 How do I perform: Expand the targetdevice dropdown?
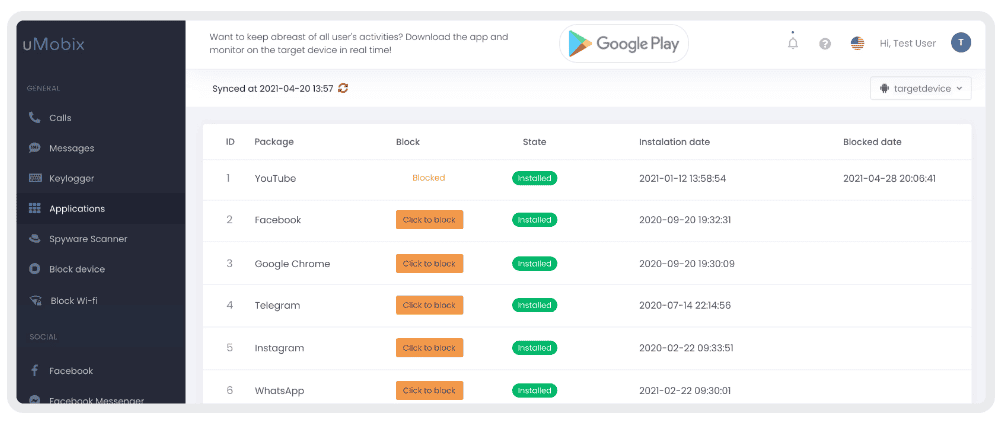pyautogui.click(x=920, y=88)
